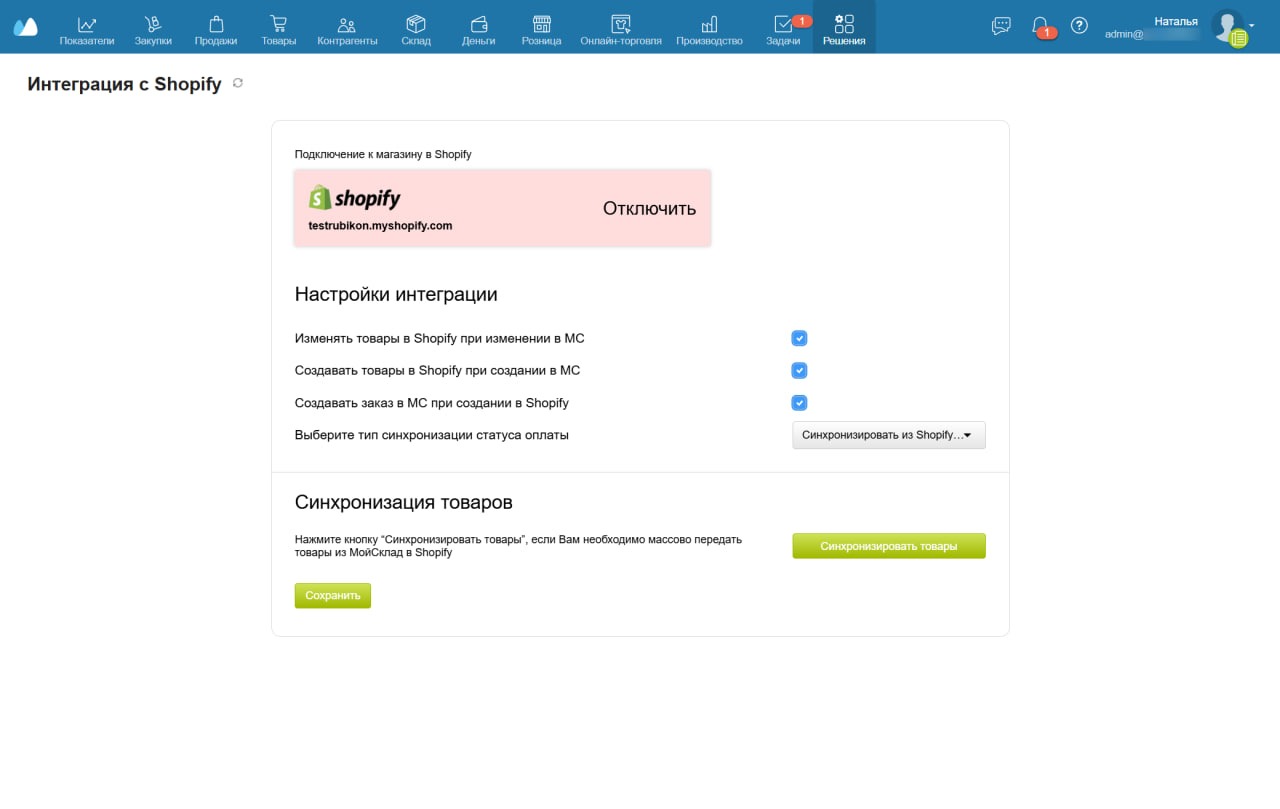Open the Закупки section
This screenshot has height=809, width=1280.
(x=153, y=31)
